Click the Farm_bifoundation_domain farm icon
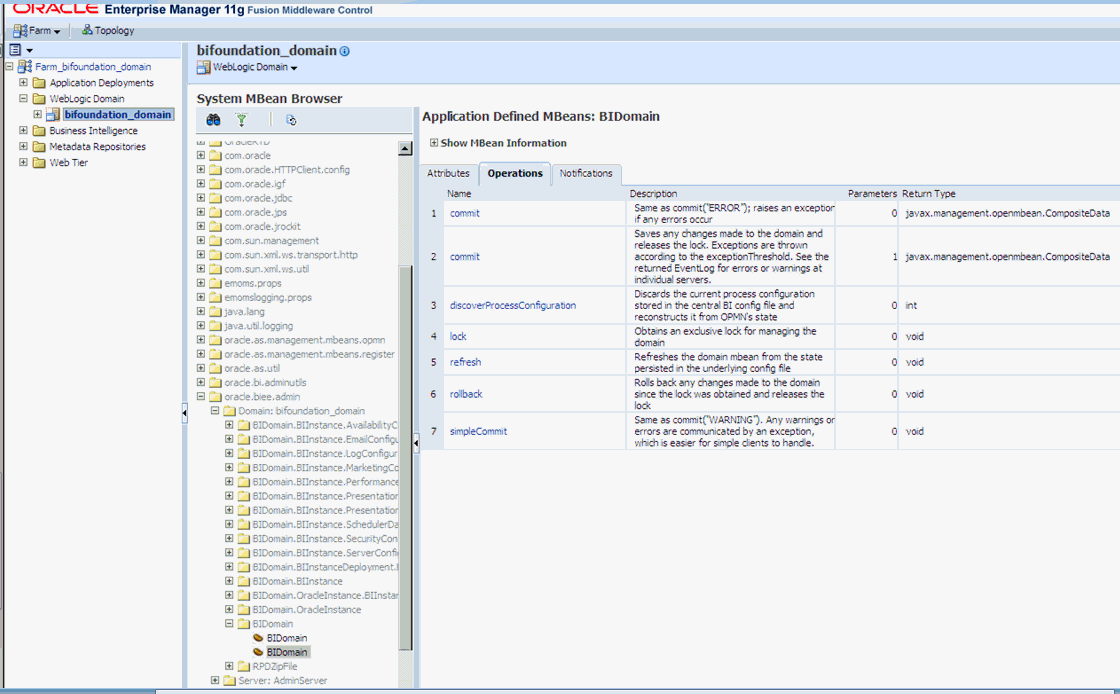This screenshot has width=1120, height=694. (25, 66)
